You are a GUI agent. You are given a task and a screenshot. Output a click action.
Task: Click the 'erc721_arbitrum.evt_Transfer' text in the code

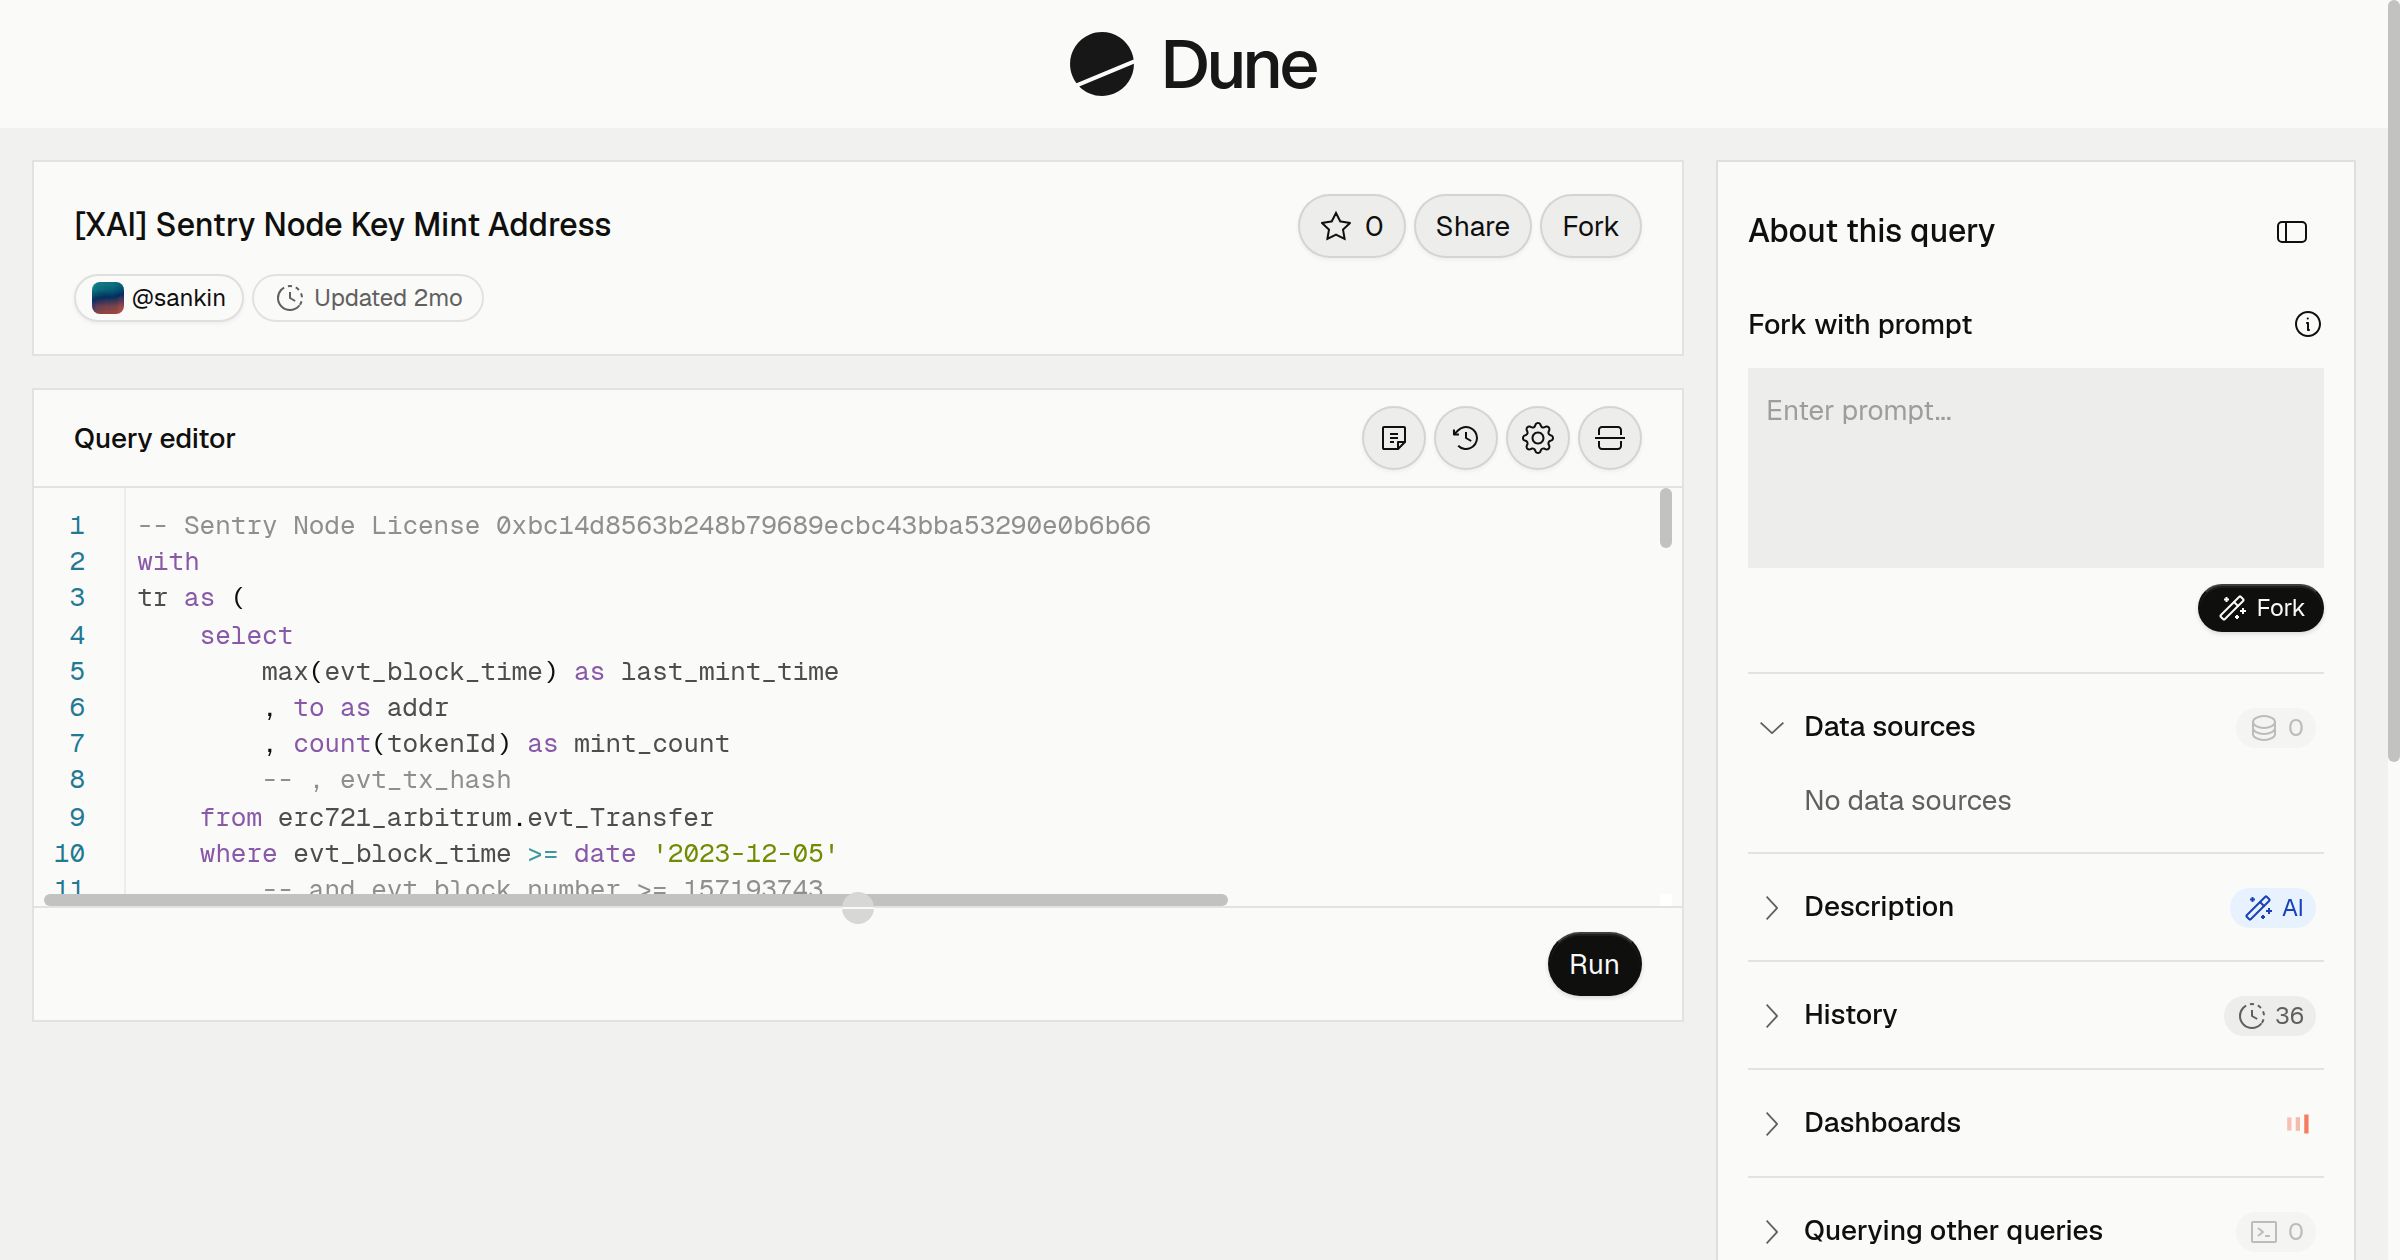496,817
